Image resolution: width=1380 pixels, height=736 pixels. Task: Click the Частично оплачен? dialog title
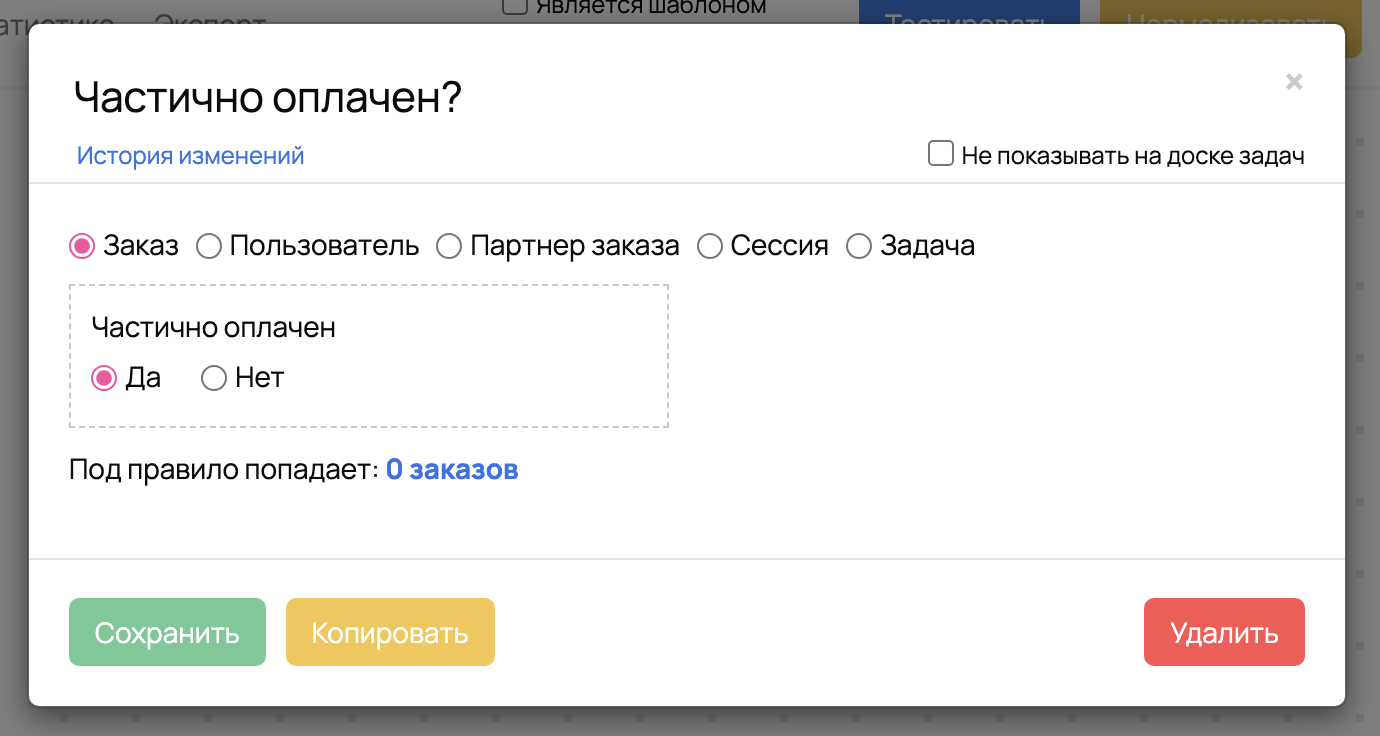pyautogui.click(x=268, y=98)
